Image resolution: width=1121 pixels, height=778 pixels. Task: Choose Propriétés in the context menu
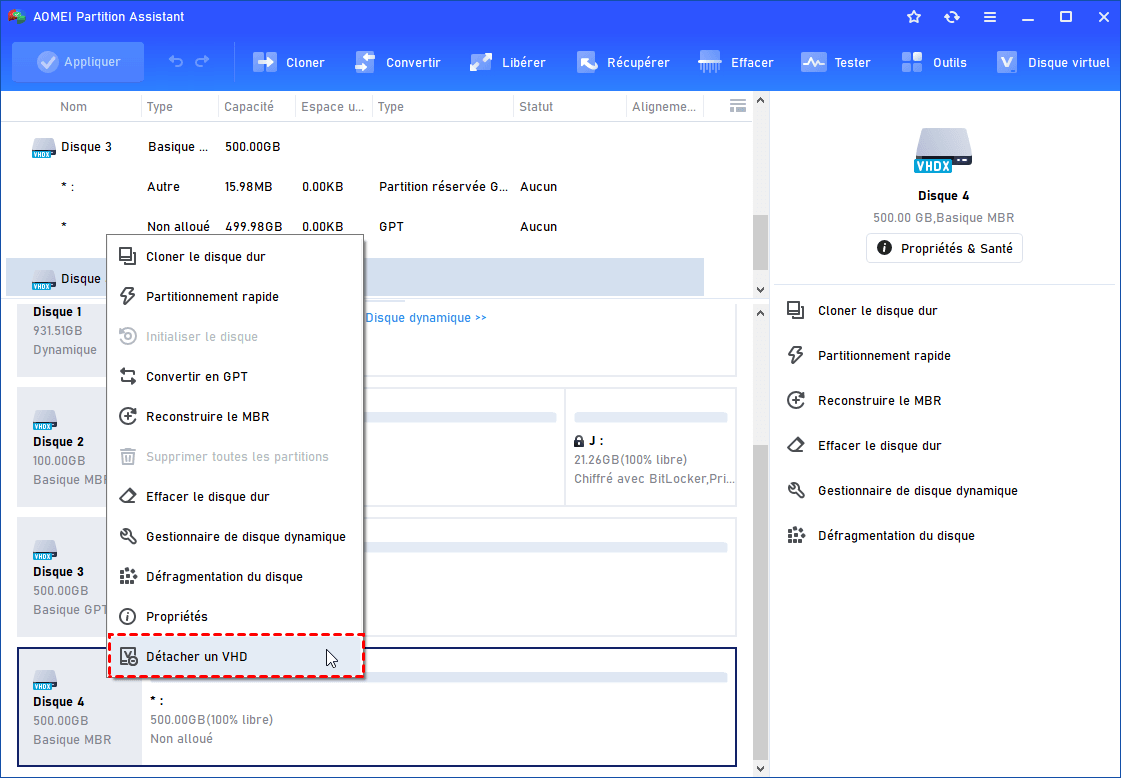pyautogui.click(x=235, y=617)
